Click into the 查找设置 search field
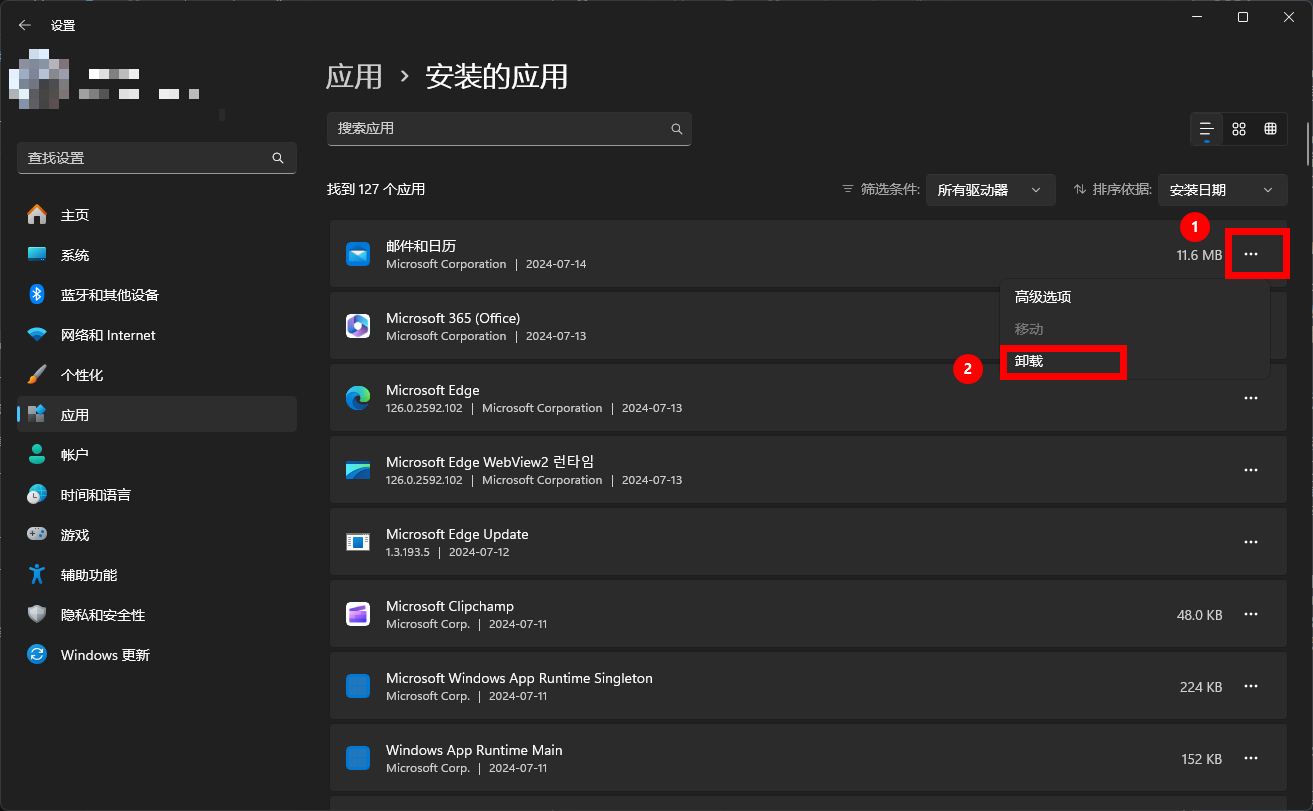Viewport: 1313px width, 811px height. coord(145,158)
